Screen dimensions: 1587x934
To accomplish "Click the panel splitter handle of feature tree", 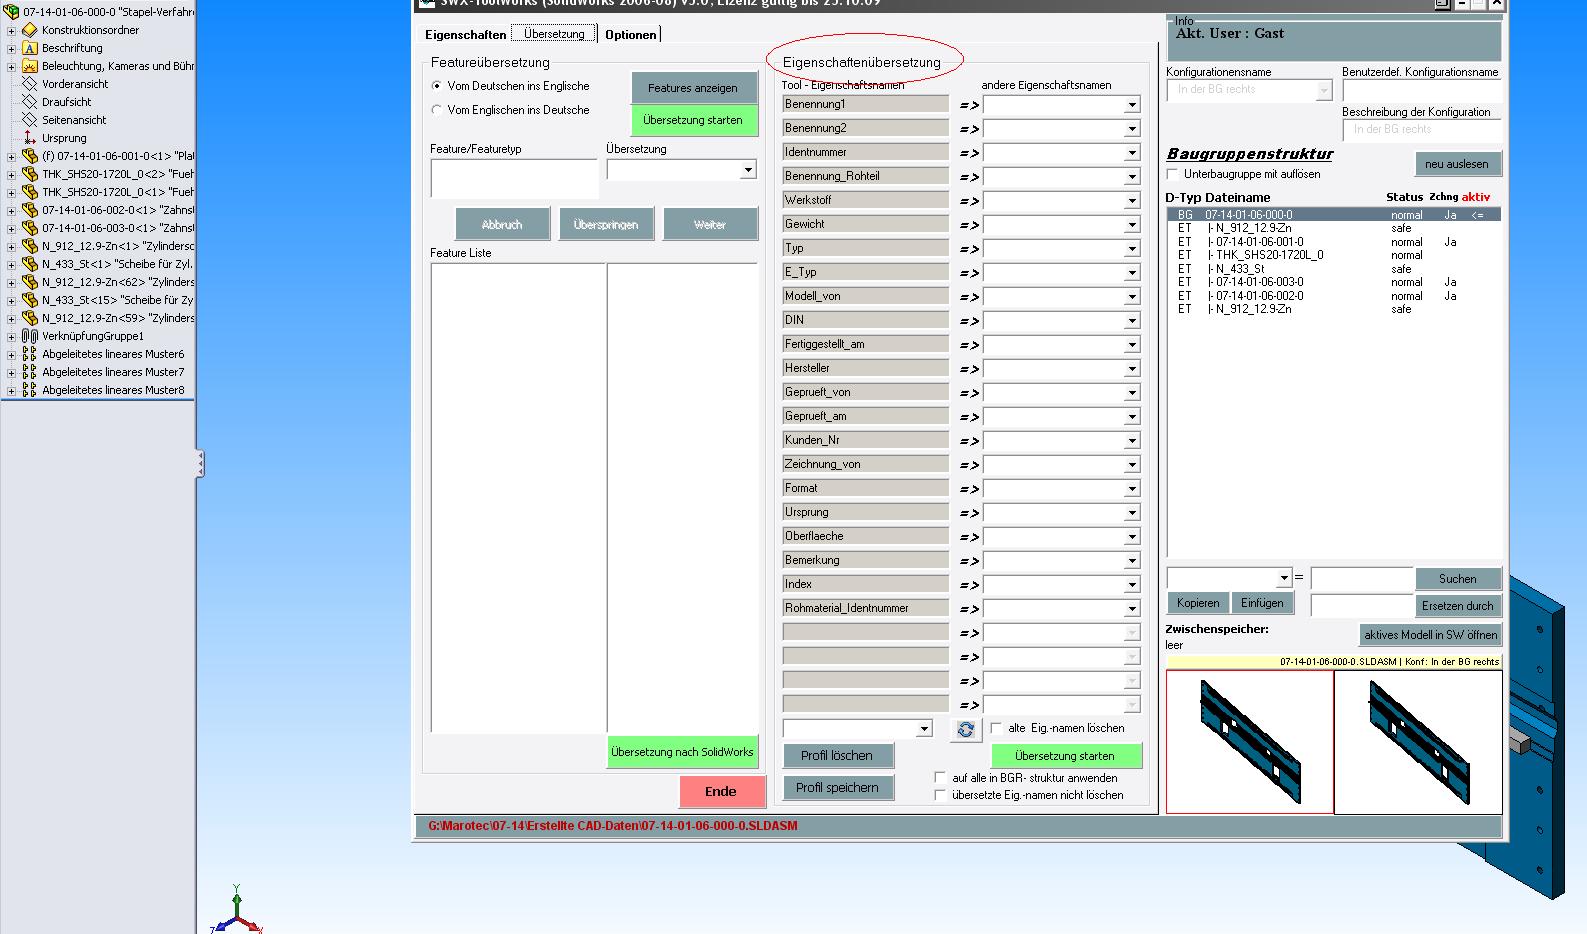I will point(200,463).
